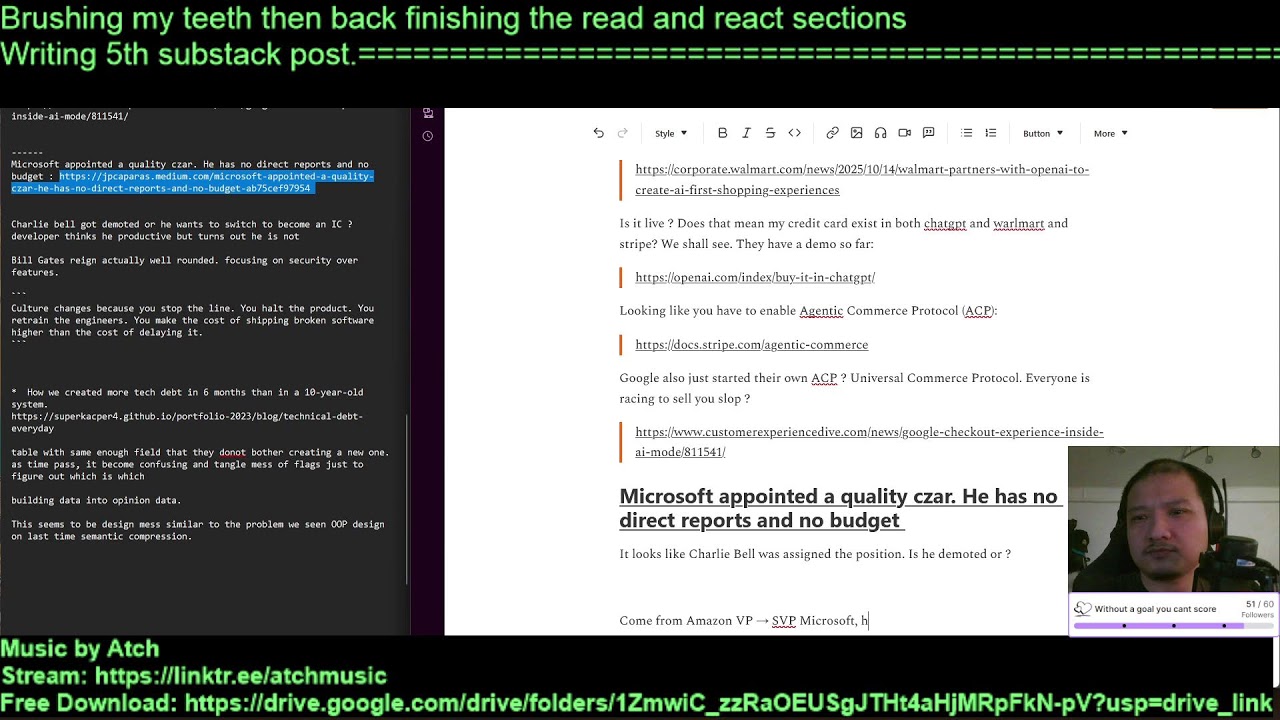This screenshot has width=1280, height=720.
Task: Undo the last edit
Action: coord(598,133)
